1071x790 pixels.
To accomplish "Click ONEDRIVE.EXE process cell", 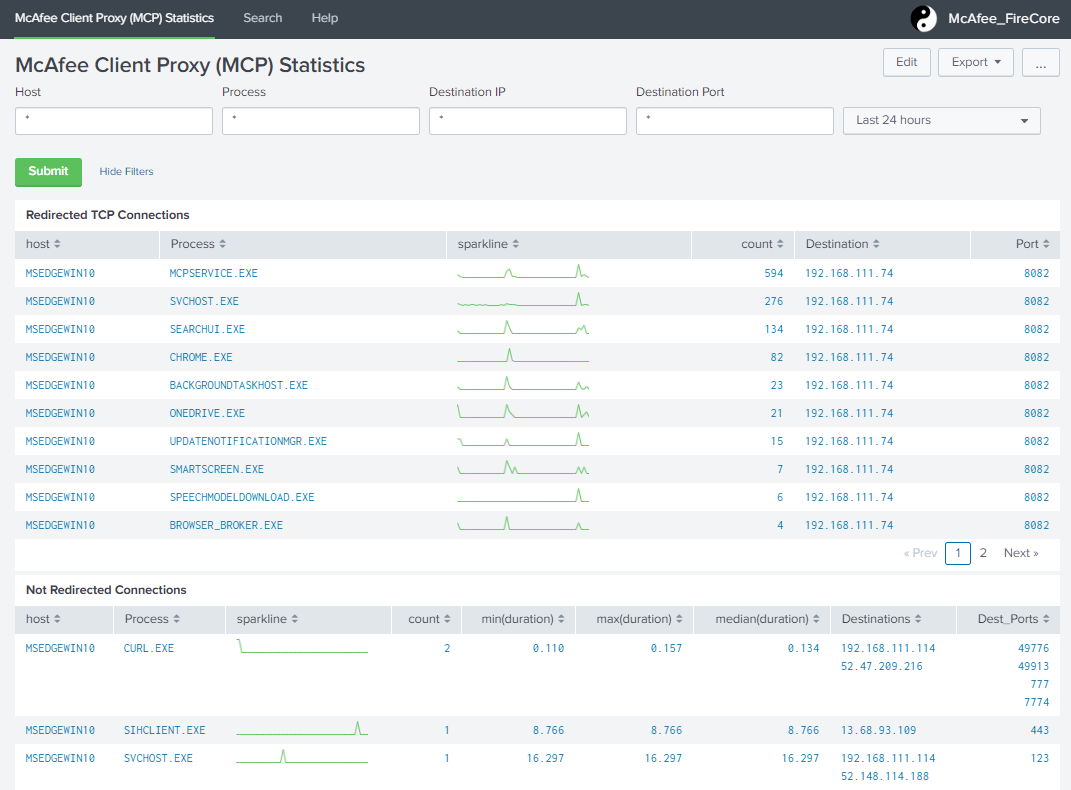I will click(207, 413).
